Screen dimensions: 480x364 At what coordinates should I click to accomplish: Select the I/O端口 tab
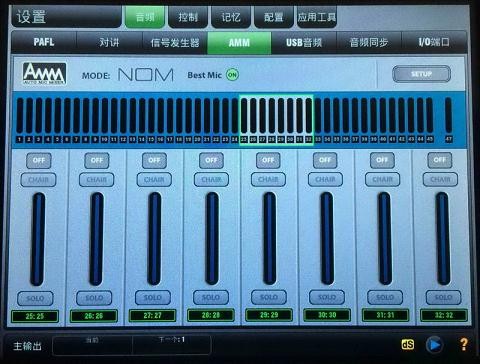point(434,42)
